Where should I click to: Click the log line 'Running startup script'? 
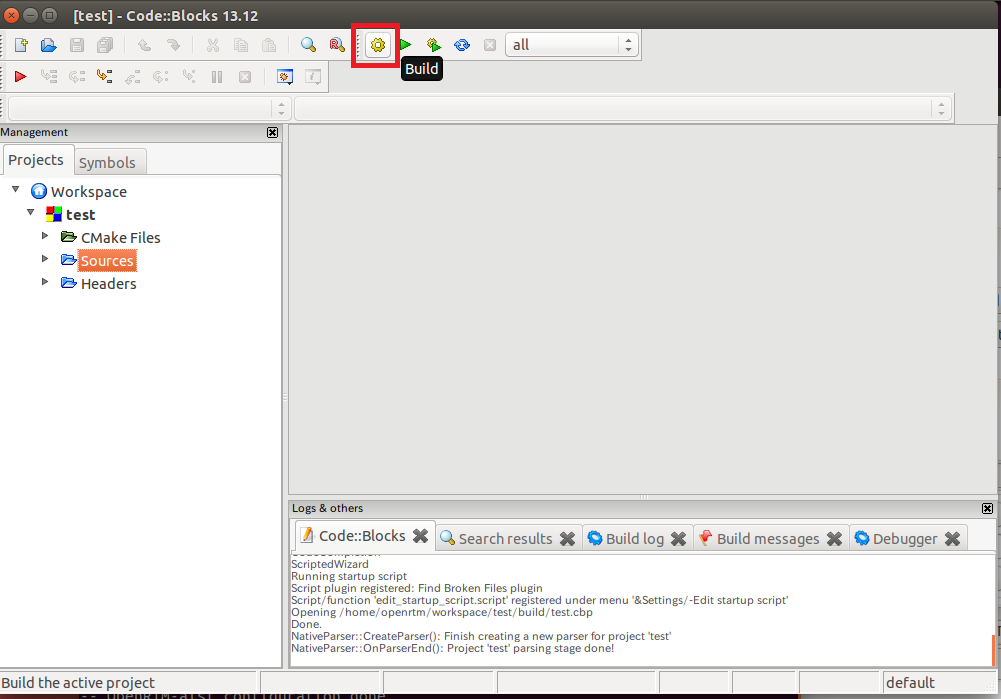[349, 576]
